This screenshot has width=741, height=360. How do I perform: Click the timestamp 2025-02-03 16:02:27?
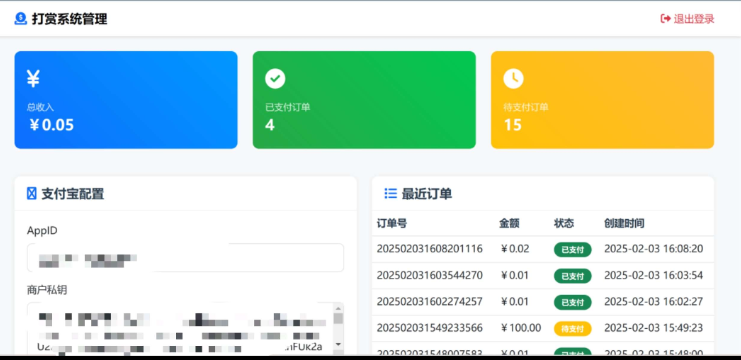(654, 301)
